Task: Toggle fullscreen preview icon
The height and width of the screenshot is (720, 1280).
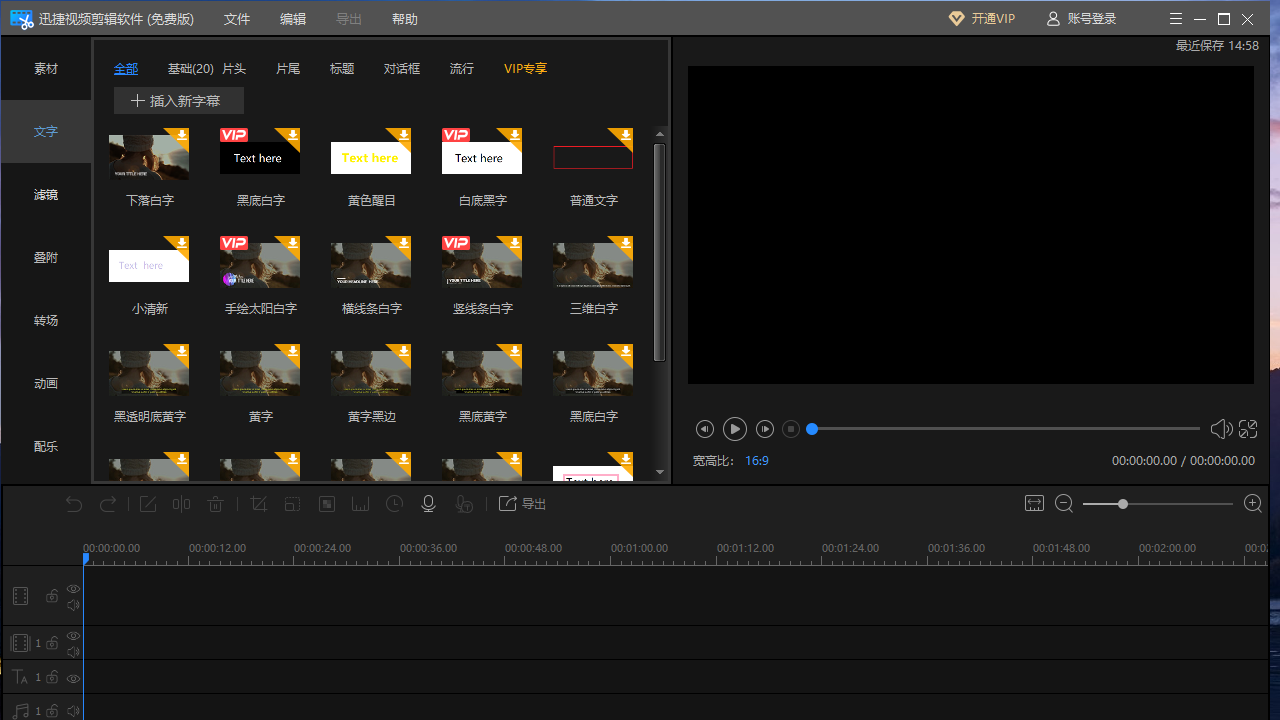Action: [x=1248, y=429]
